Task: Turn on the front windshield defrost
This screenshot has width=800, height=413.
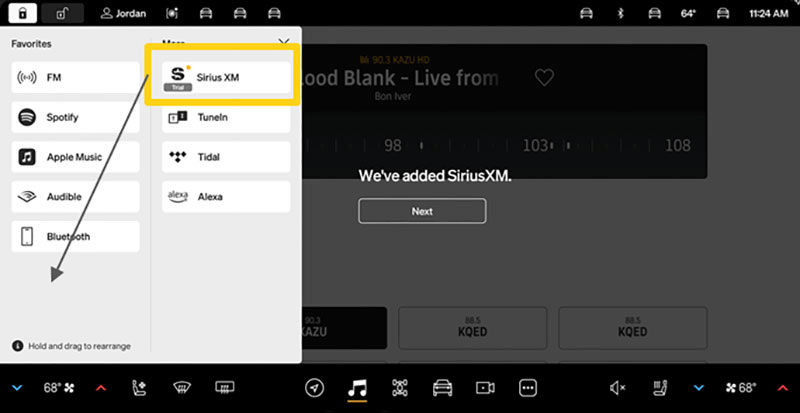Action: pyautogui.click(x=183, y=387)
